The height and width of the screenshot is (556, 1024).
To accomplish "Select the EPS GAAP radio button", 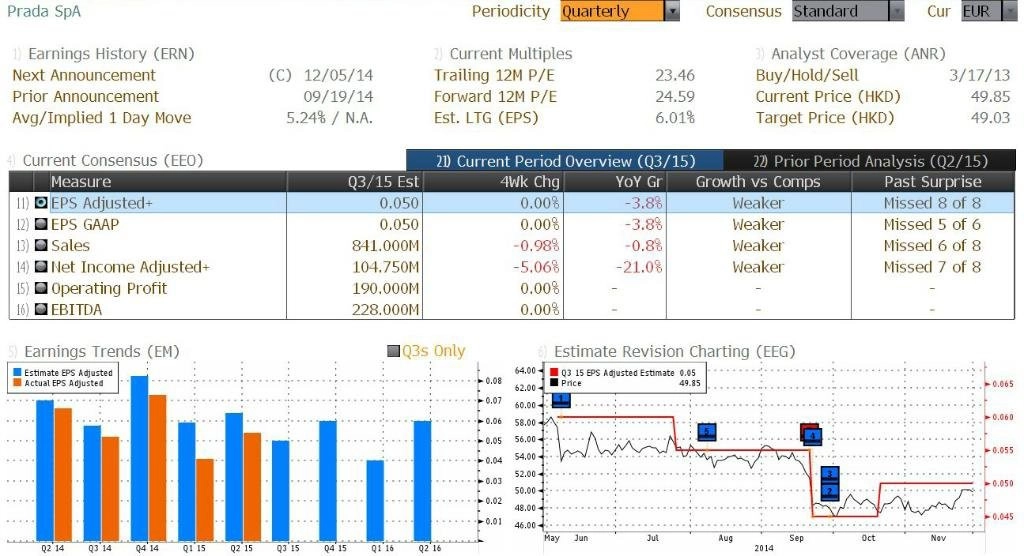I will (41, 225).
